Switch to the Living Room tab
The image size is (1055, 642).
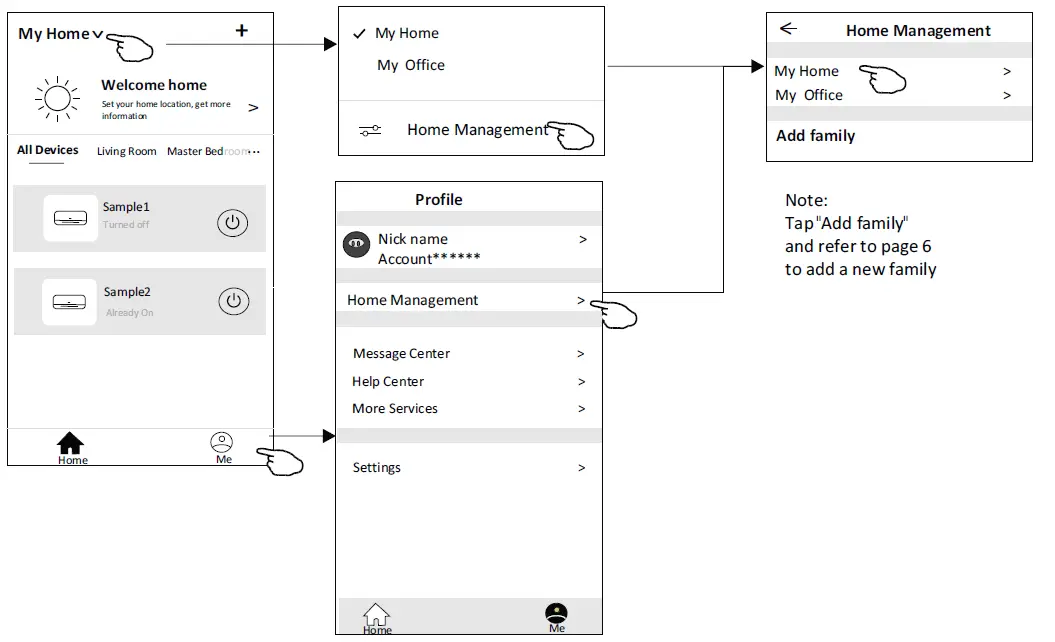(125, 151)
